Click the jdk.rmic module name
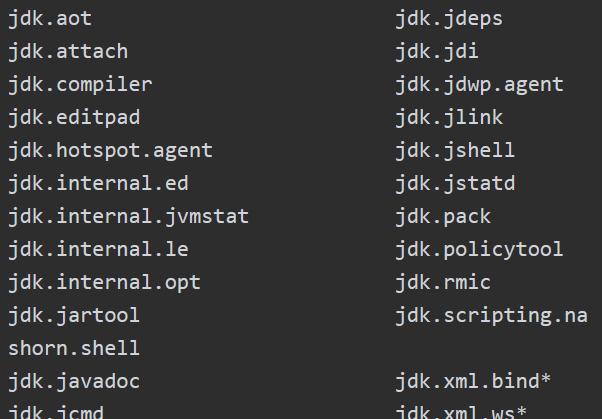 coord(443,283)
